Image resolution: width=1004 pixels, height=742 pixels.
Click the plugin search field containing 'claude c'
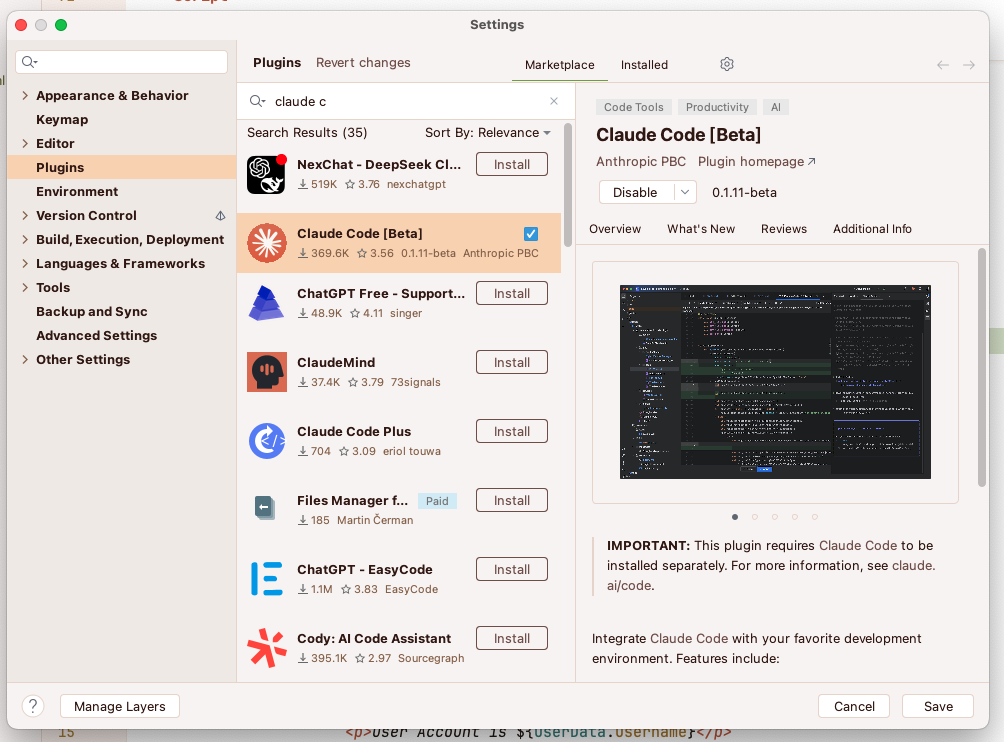(406, 101)
